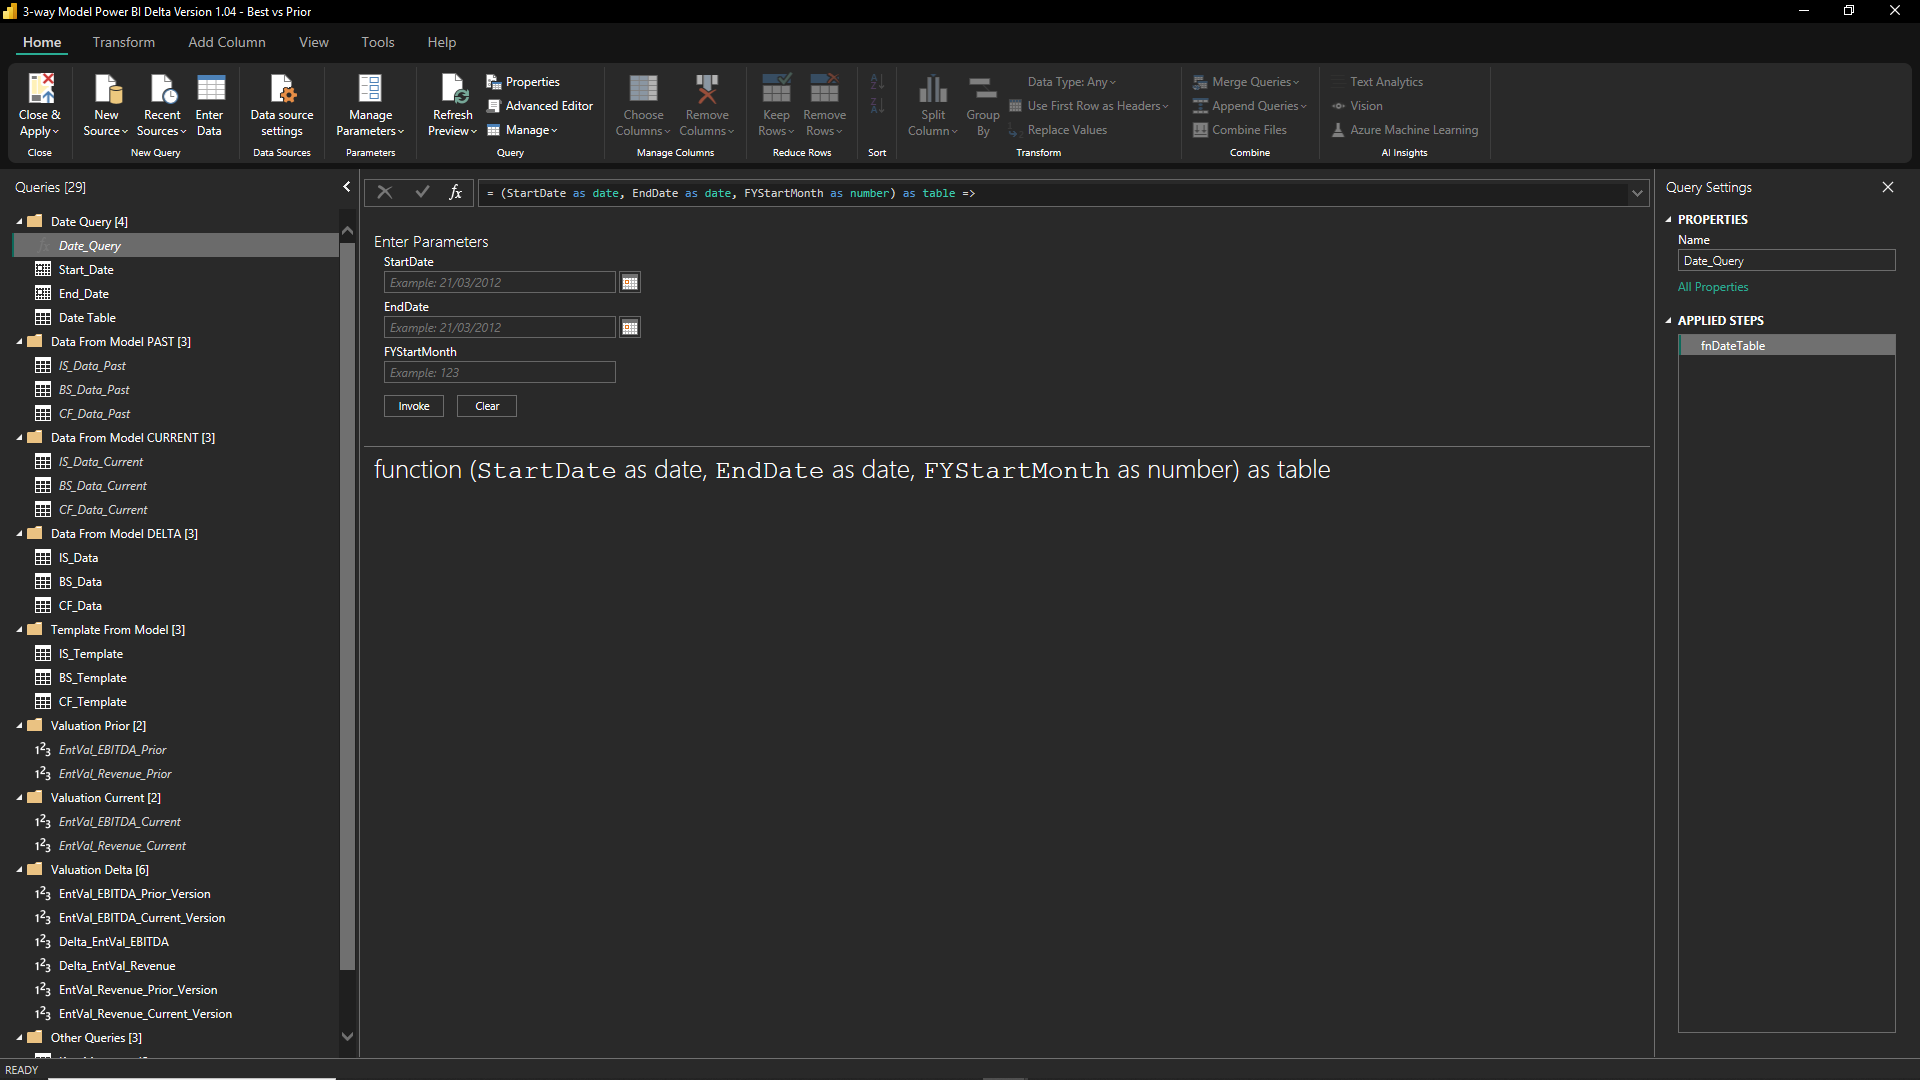Confirm the formula with checkmark icon
The width and height of the screenshot is (1920, 1080).
click(x=422, y=193)
